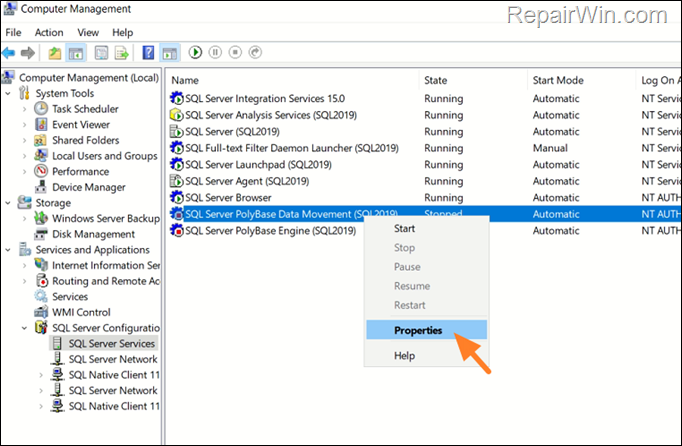Viewport: 682px width, 446px height.
Task: Open the View menu
Action: click(88, 33)
